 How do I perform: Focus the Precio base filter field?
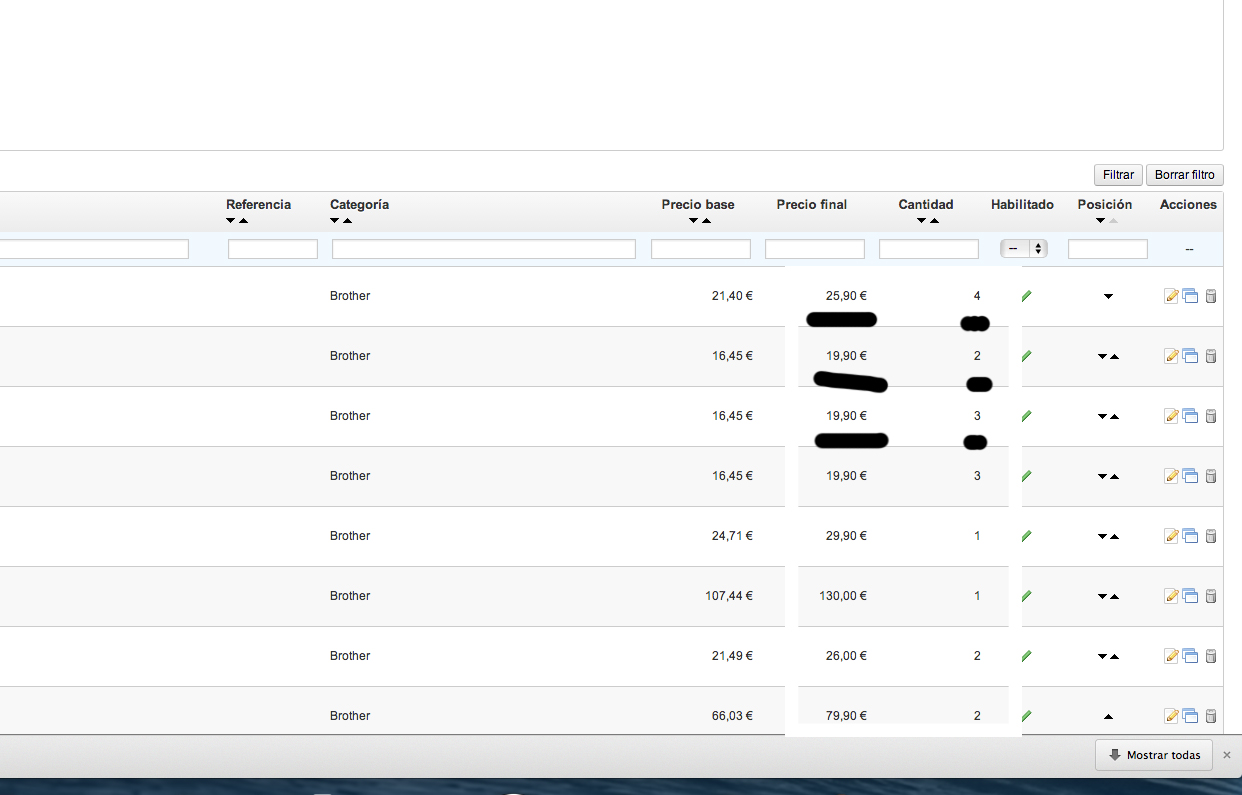701,249
